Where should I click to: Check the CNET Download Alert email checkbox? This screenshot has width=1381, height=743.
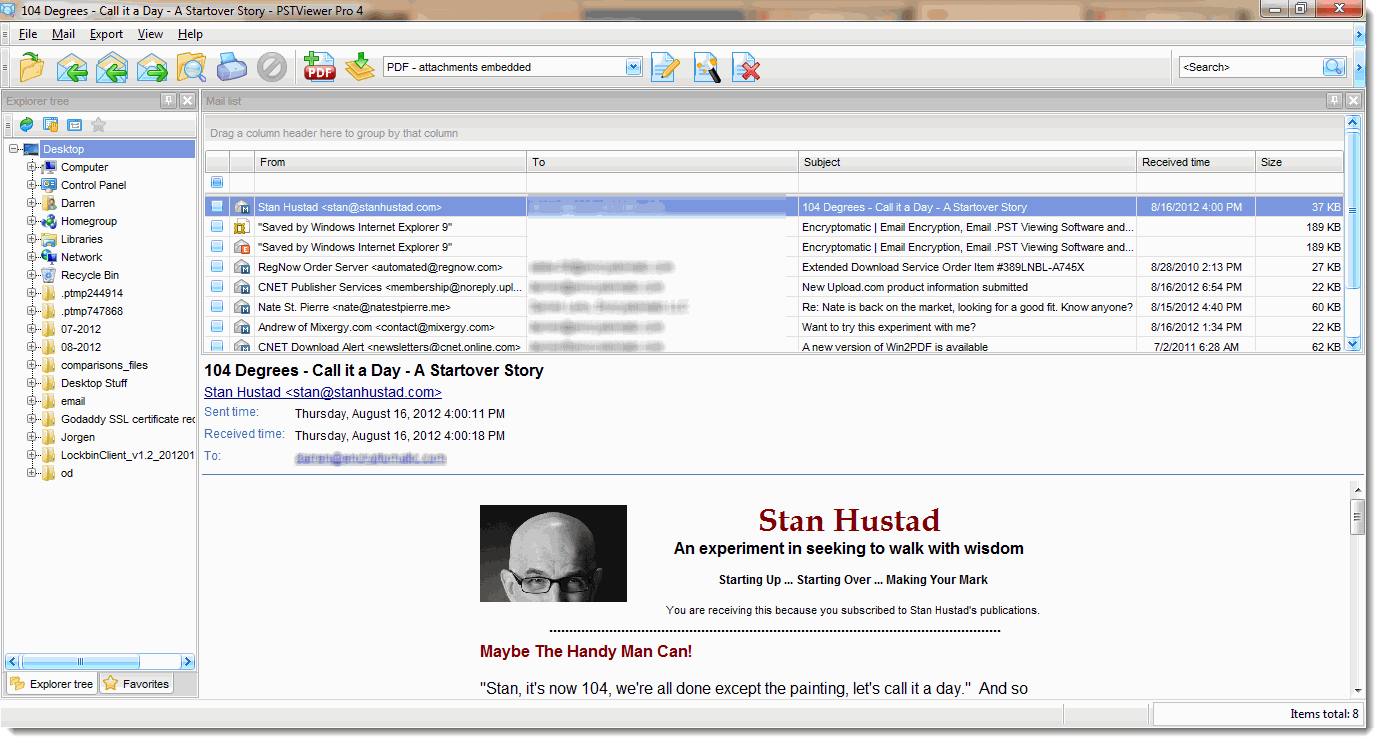pos(217,347)
